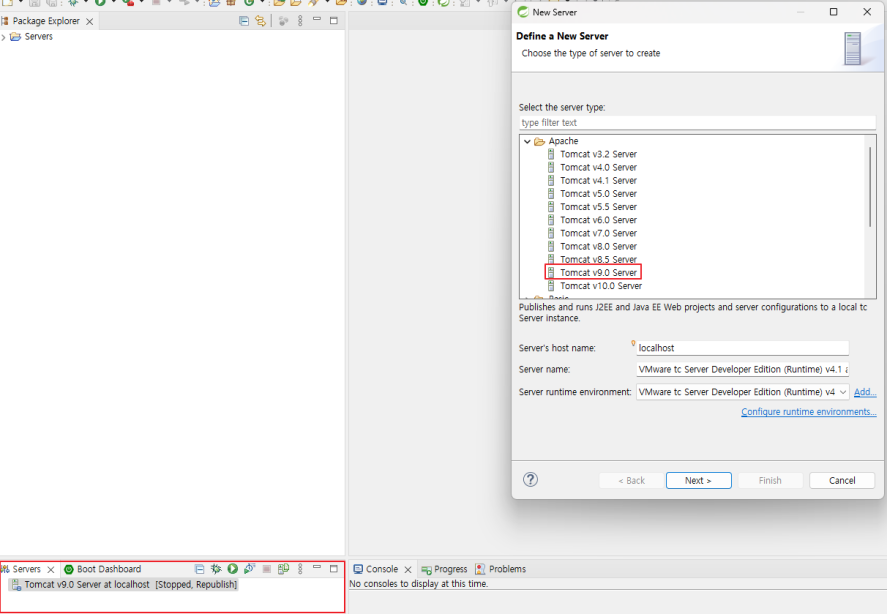
Task: Minimize the Servers view
Action: point(317,567)
